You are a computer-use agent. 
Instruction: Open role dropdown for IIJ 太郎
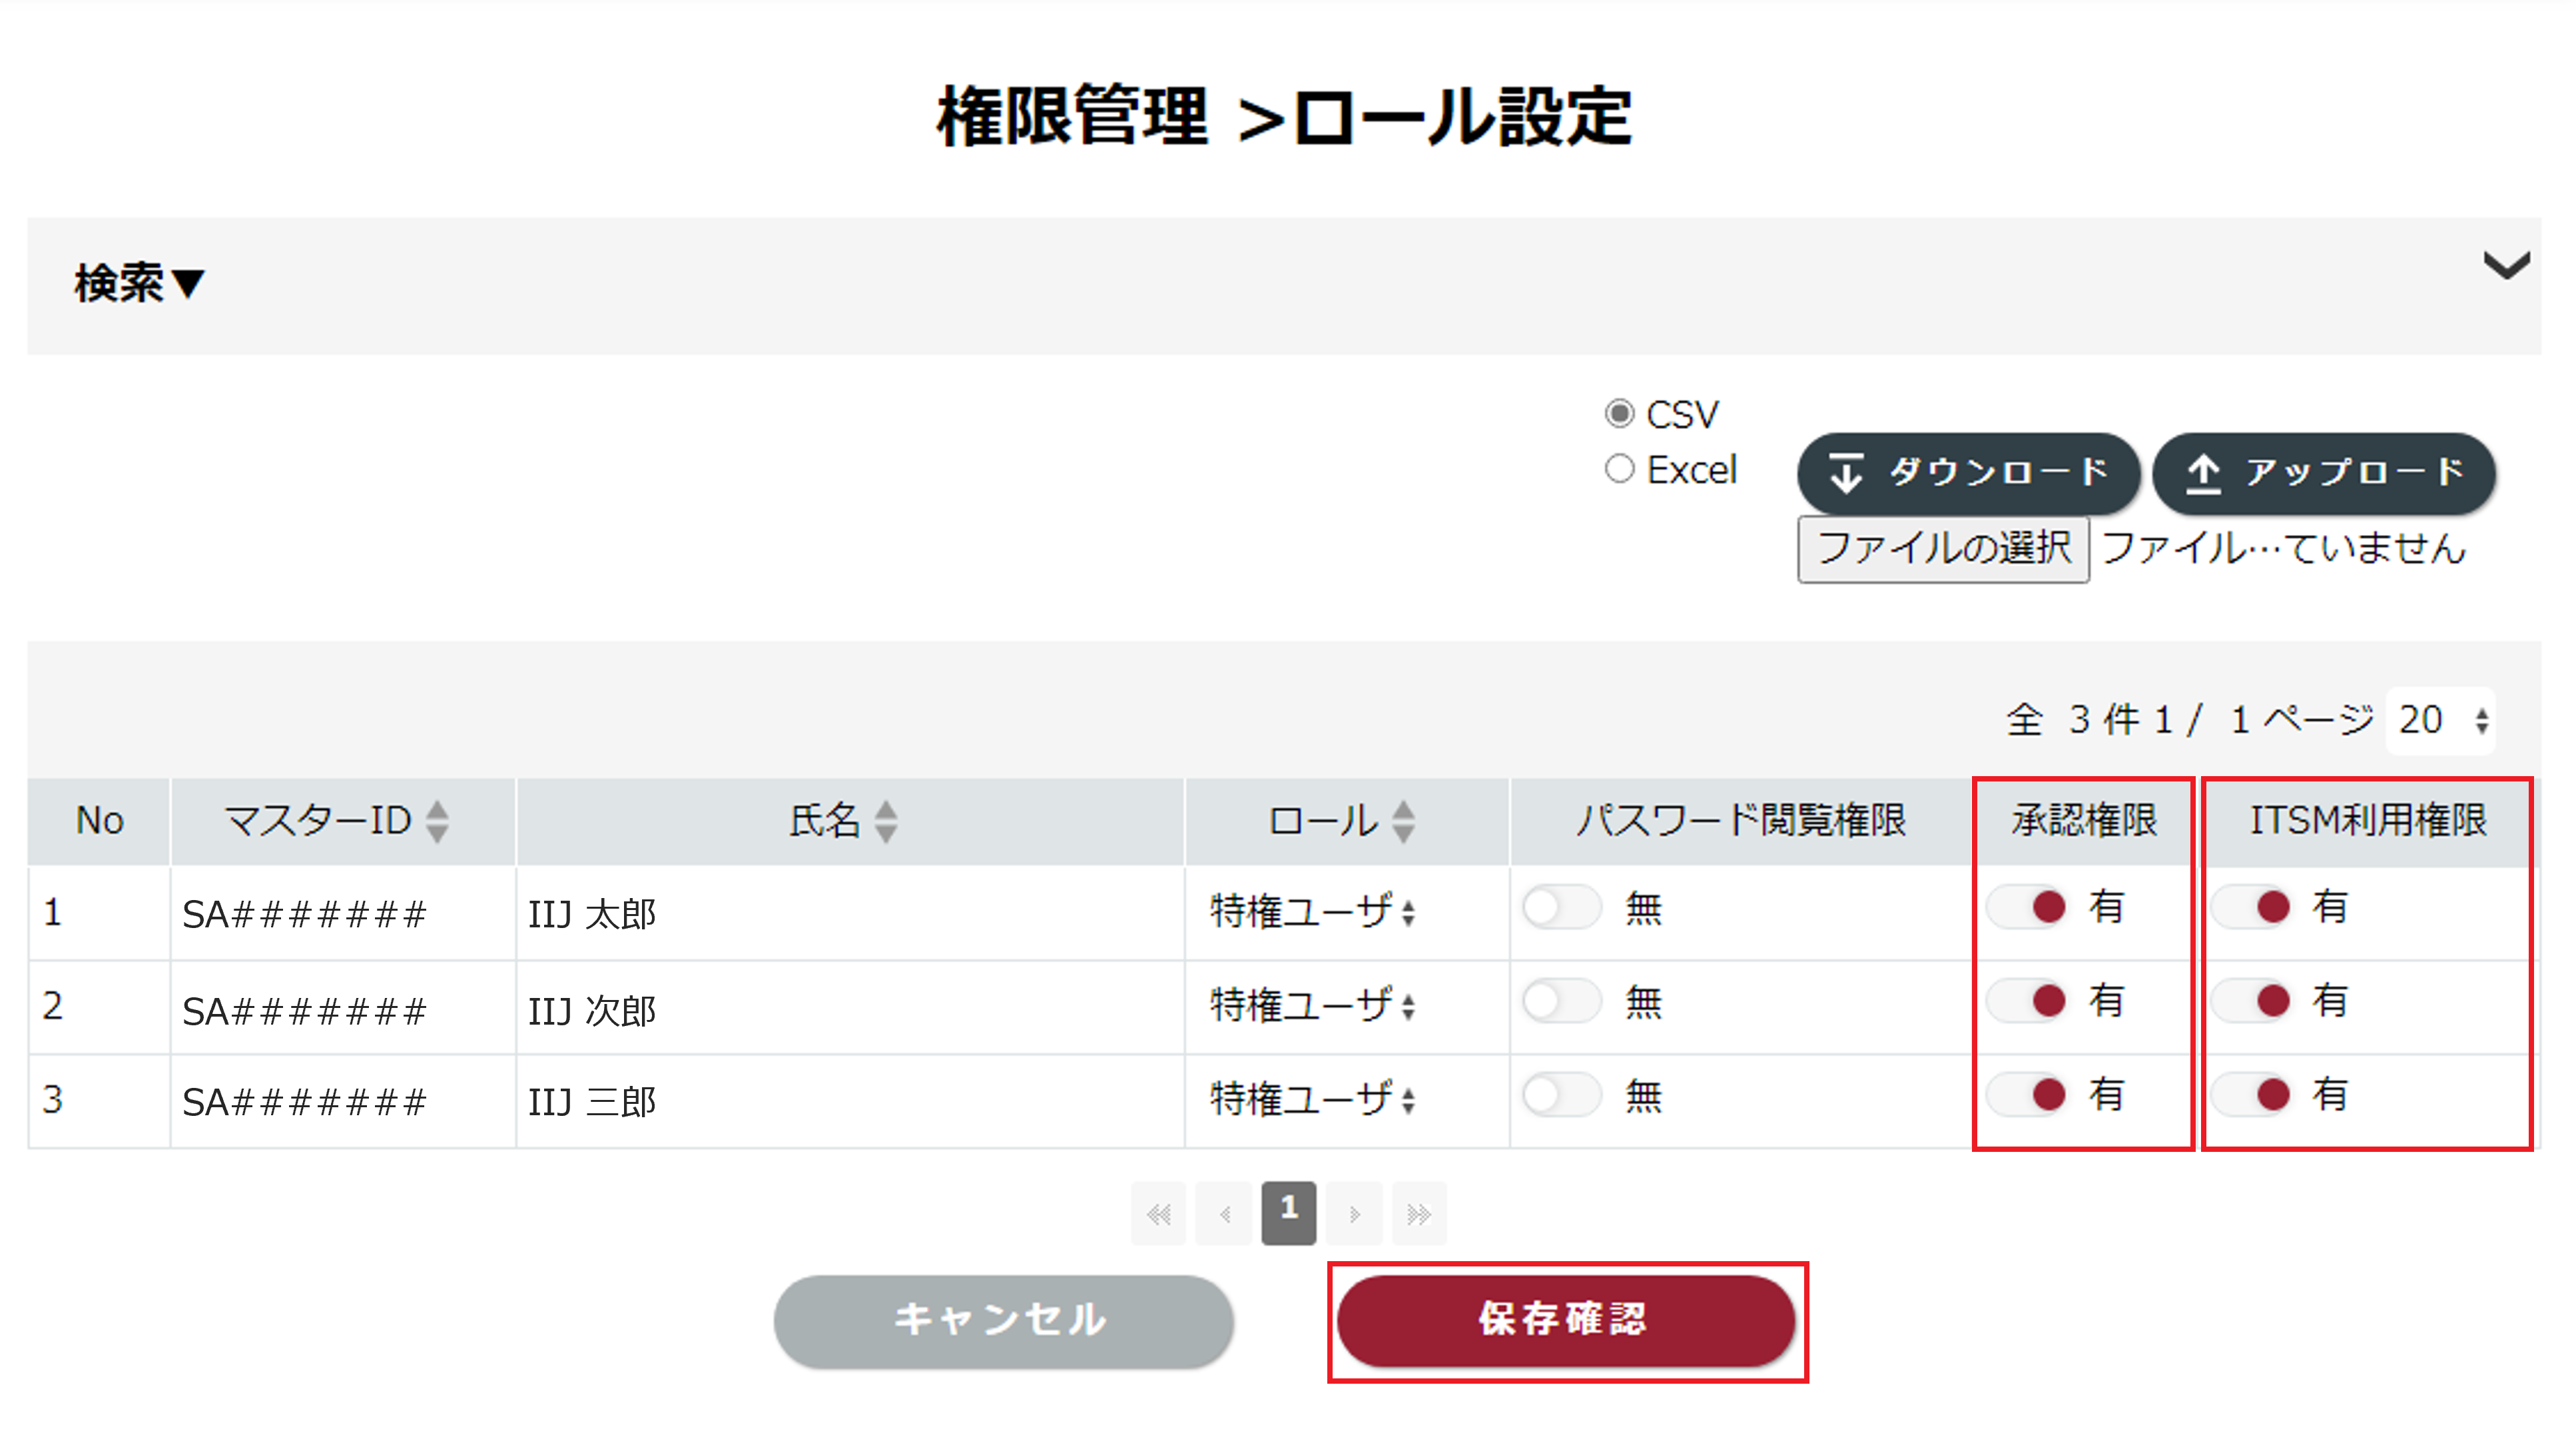1313,912
